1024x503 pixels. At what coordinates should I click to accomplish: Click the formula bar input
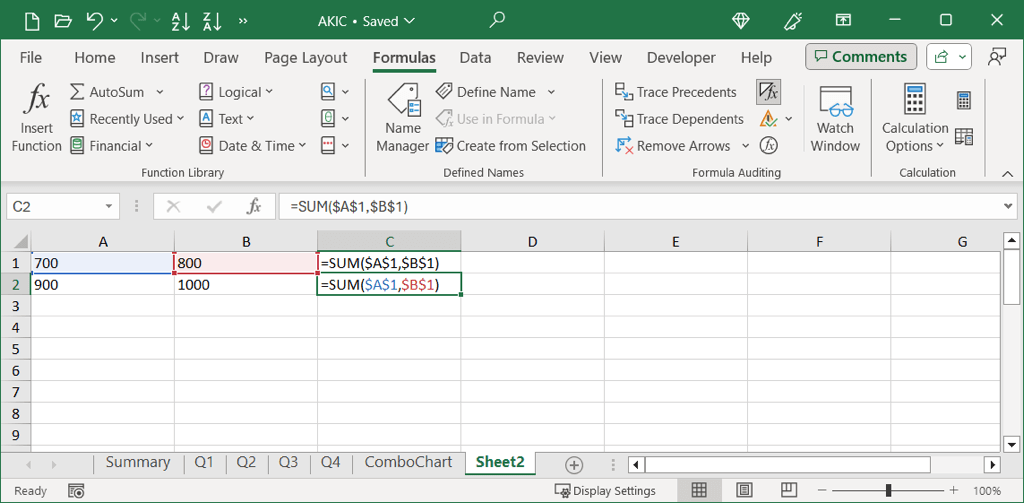coord(640,207)
